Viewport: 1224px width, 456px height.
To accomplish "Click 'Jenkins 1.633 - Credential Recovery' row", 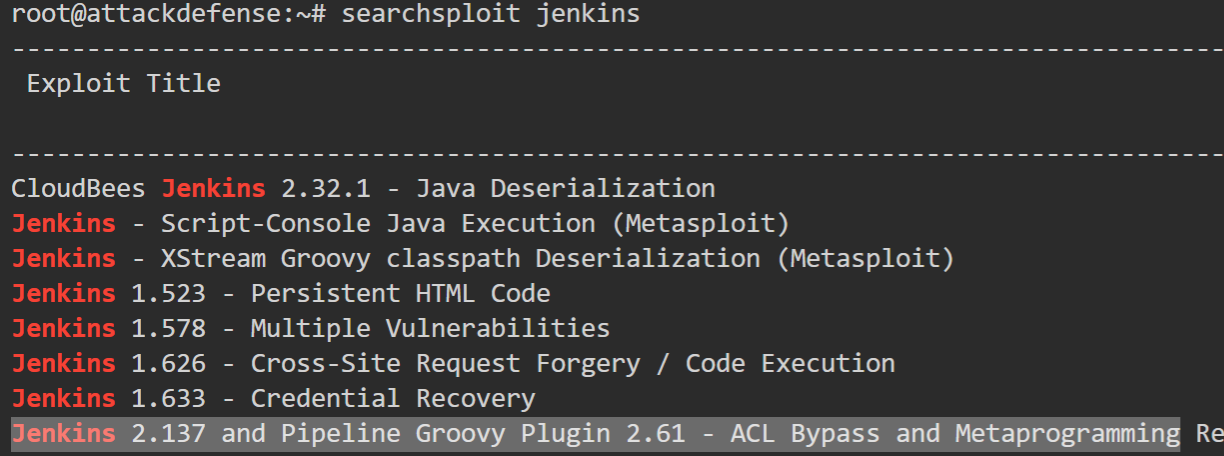I will [274, 398].
